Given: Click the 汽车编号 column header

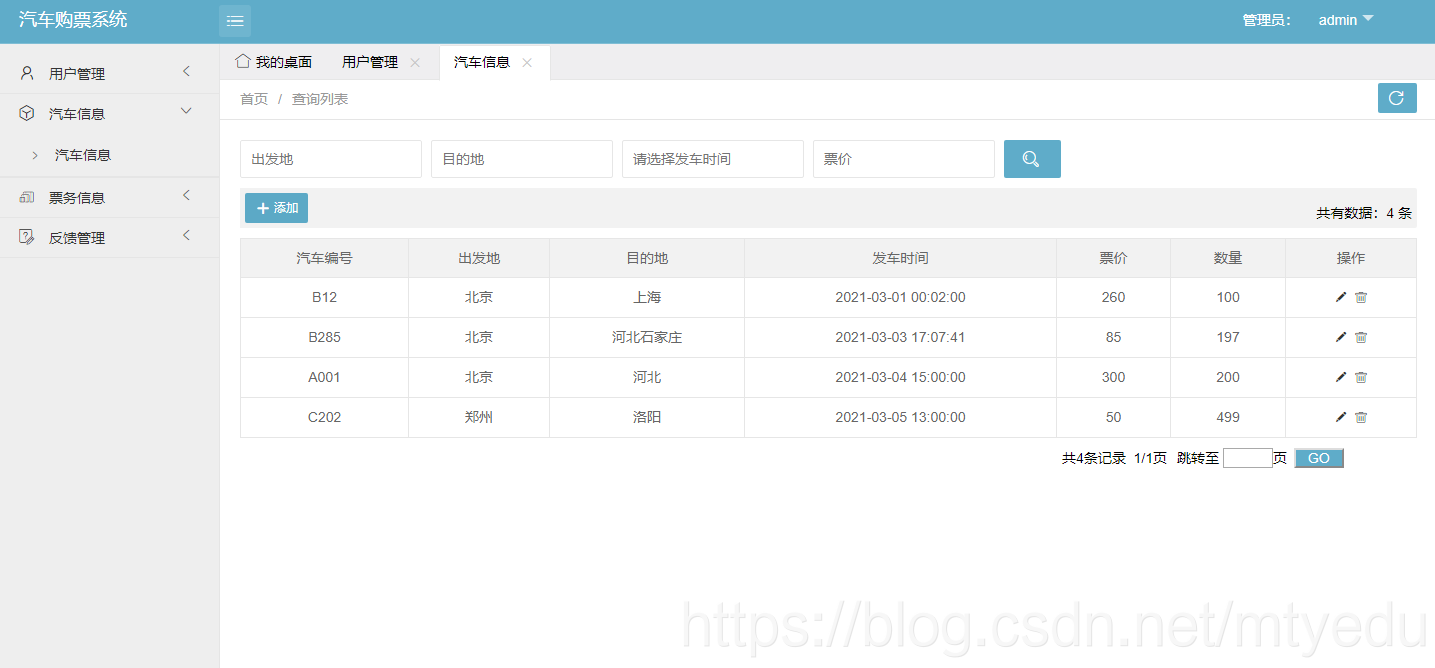Looking at the screenshot, I should pos(324,258).
